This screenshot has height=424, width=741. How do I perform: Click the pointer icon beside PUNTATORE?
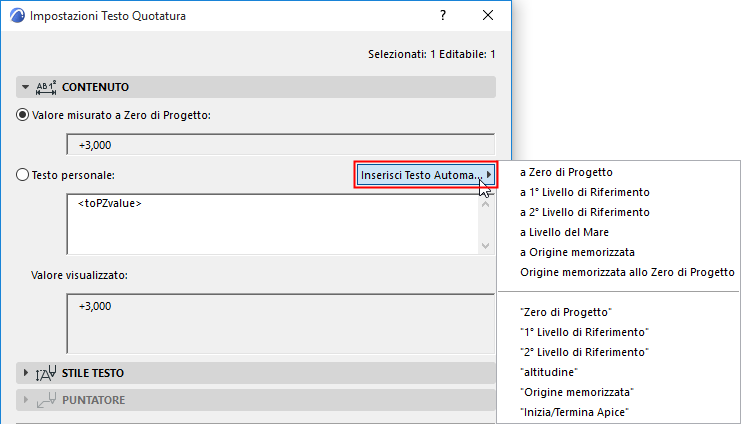click(47, 400)
